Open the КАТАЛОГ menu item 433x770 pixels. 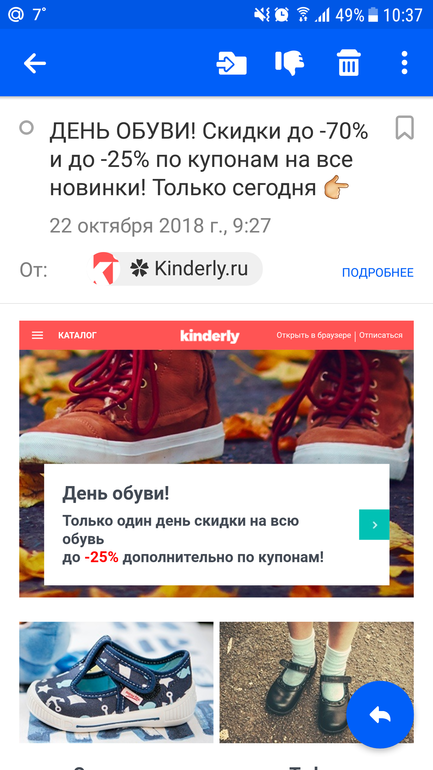[x=77, y=335]
